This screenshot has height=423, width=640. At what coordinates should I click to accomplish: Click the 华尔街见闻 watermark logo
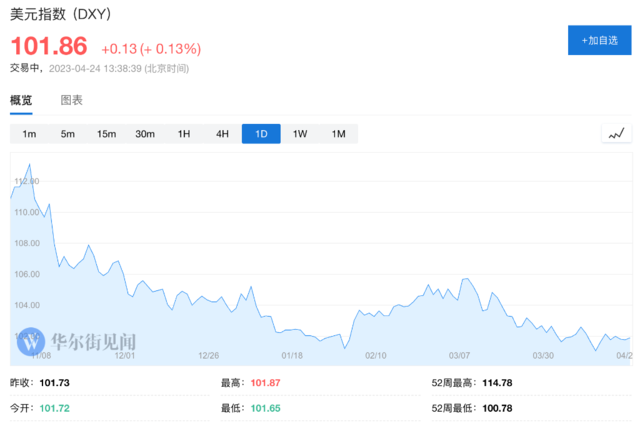coord(77,342)
